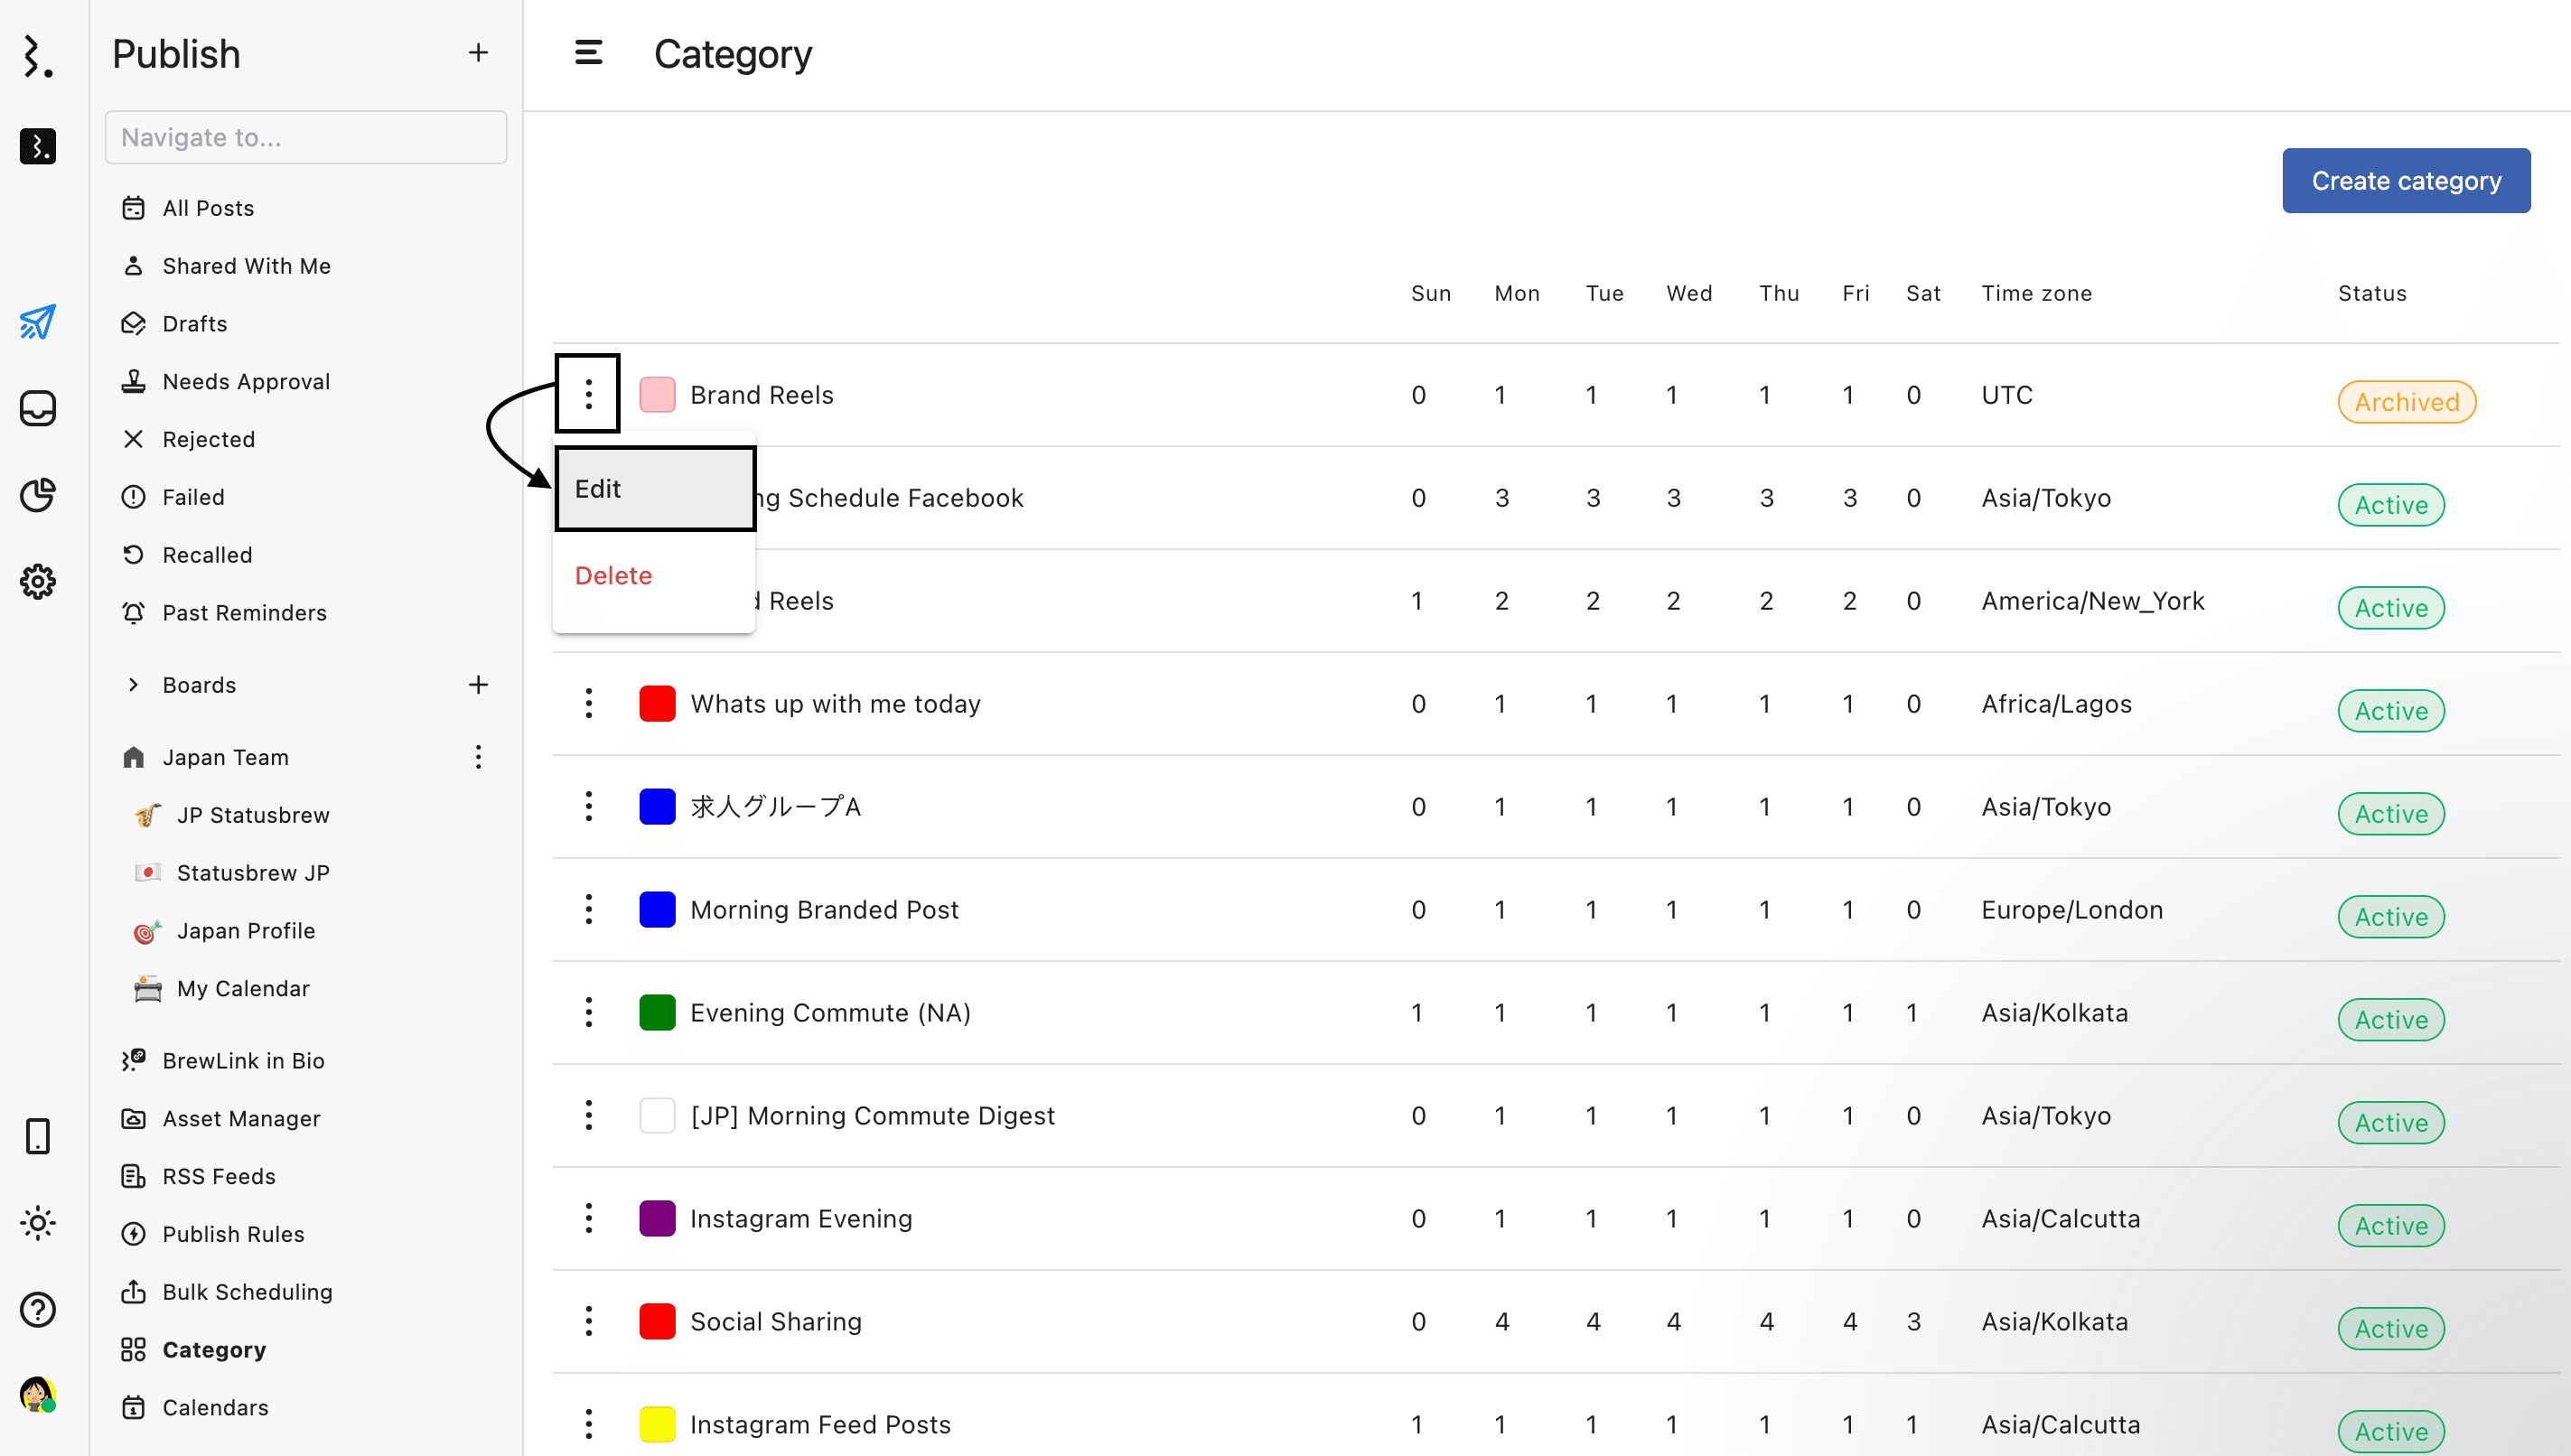Viewport: 2571px width, 1456px height.
Task: Collapse sidebar with hamburger menu icon
Action: (588, 53)
